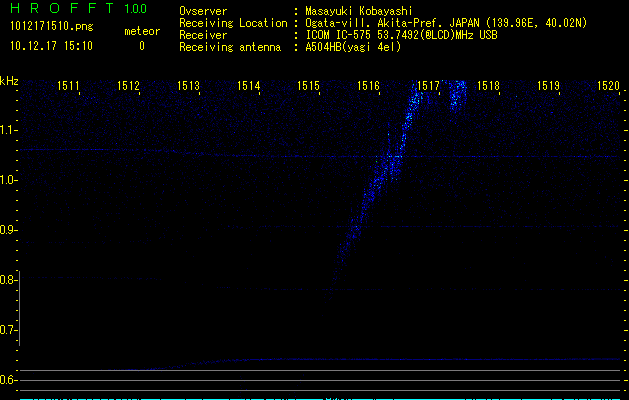Click the bright echo blob right of 1517
Screen dimensions: 629x400
[458, 95]
